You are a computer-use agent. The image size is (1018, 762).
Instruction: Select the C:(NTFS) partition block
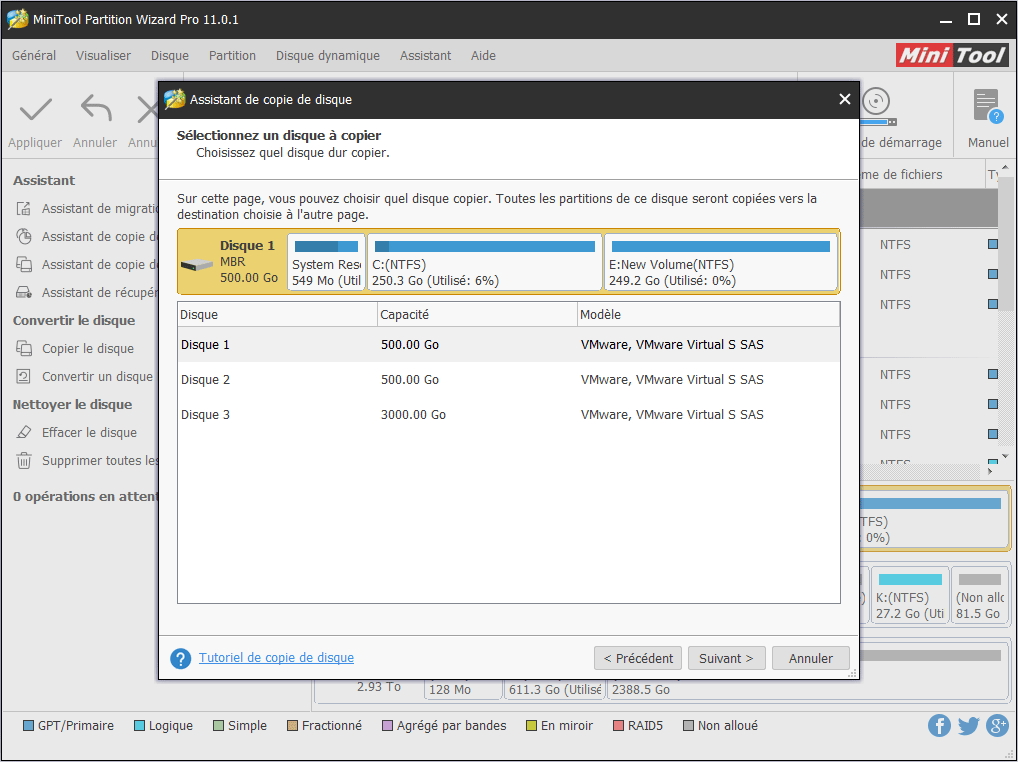[485, 262]
